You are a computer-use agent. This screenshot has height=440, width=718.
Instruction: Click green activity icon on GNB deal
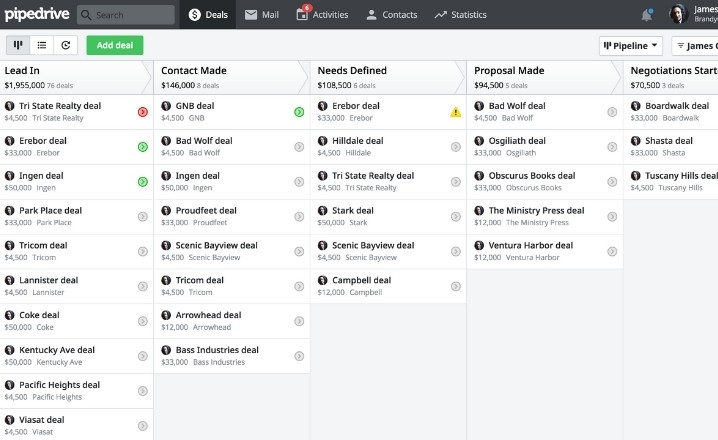[299, 112]
